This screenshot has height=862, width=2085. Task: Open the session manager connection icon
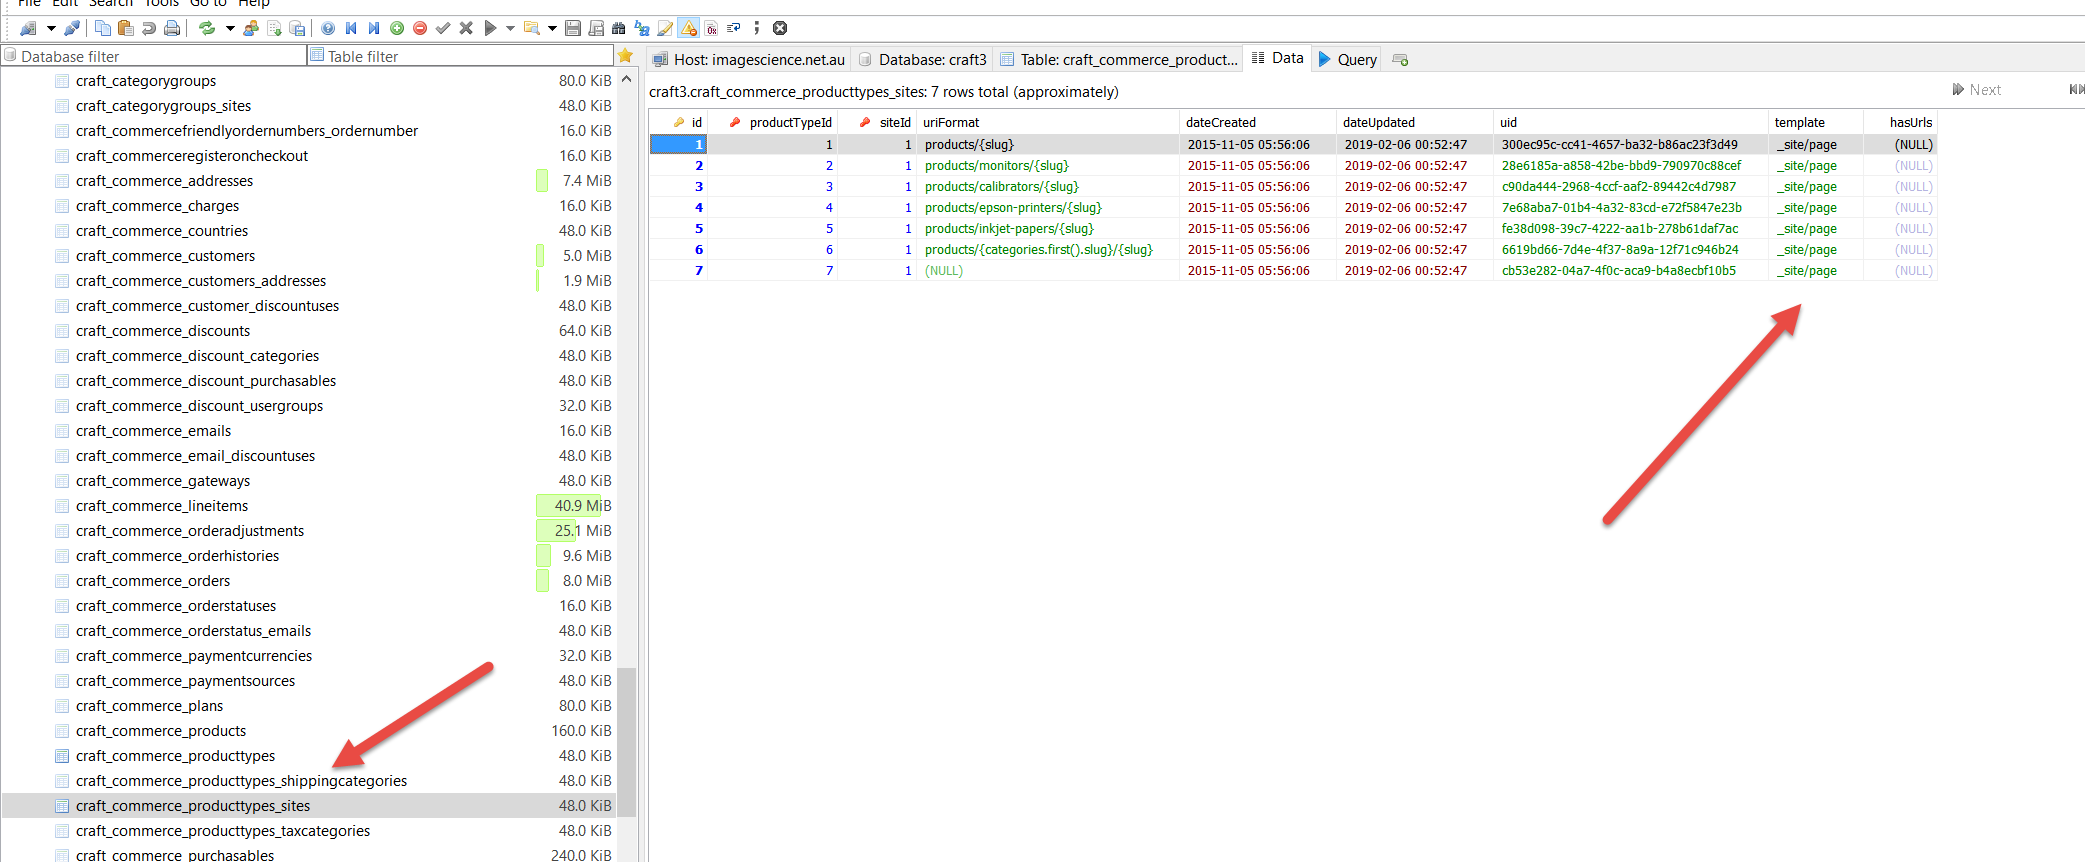tap(28, 28)
